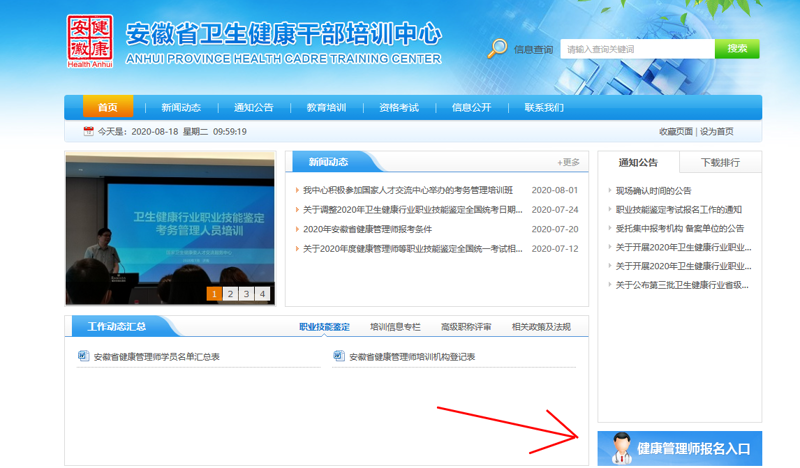Click the 工作动态汇总 section header

[117, 326]
